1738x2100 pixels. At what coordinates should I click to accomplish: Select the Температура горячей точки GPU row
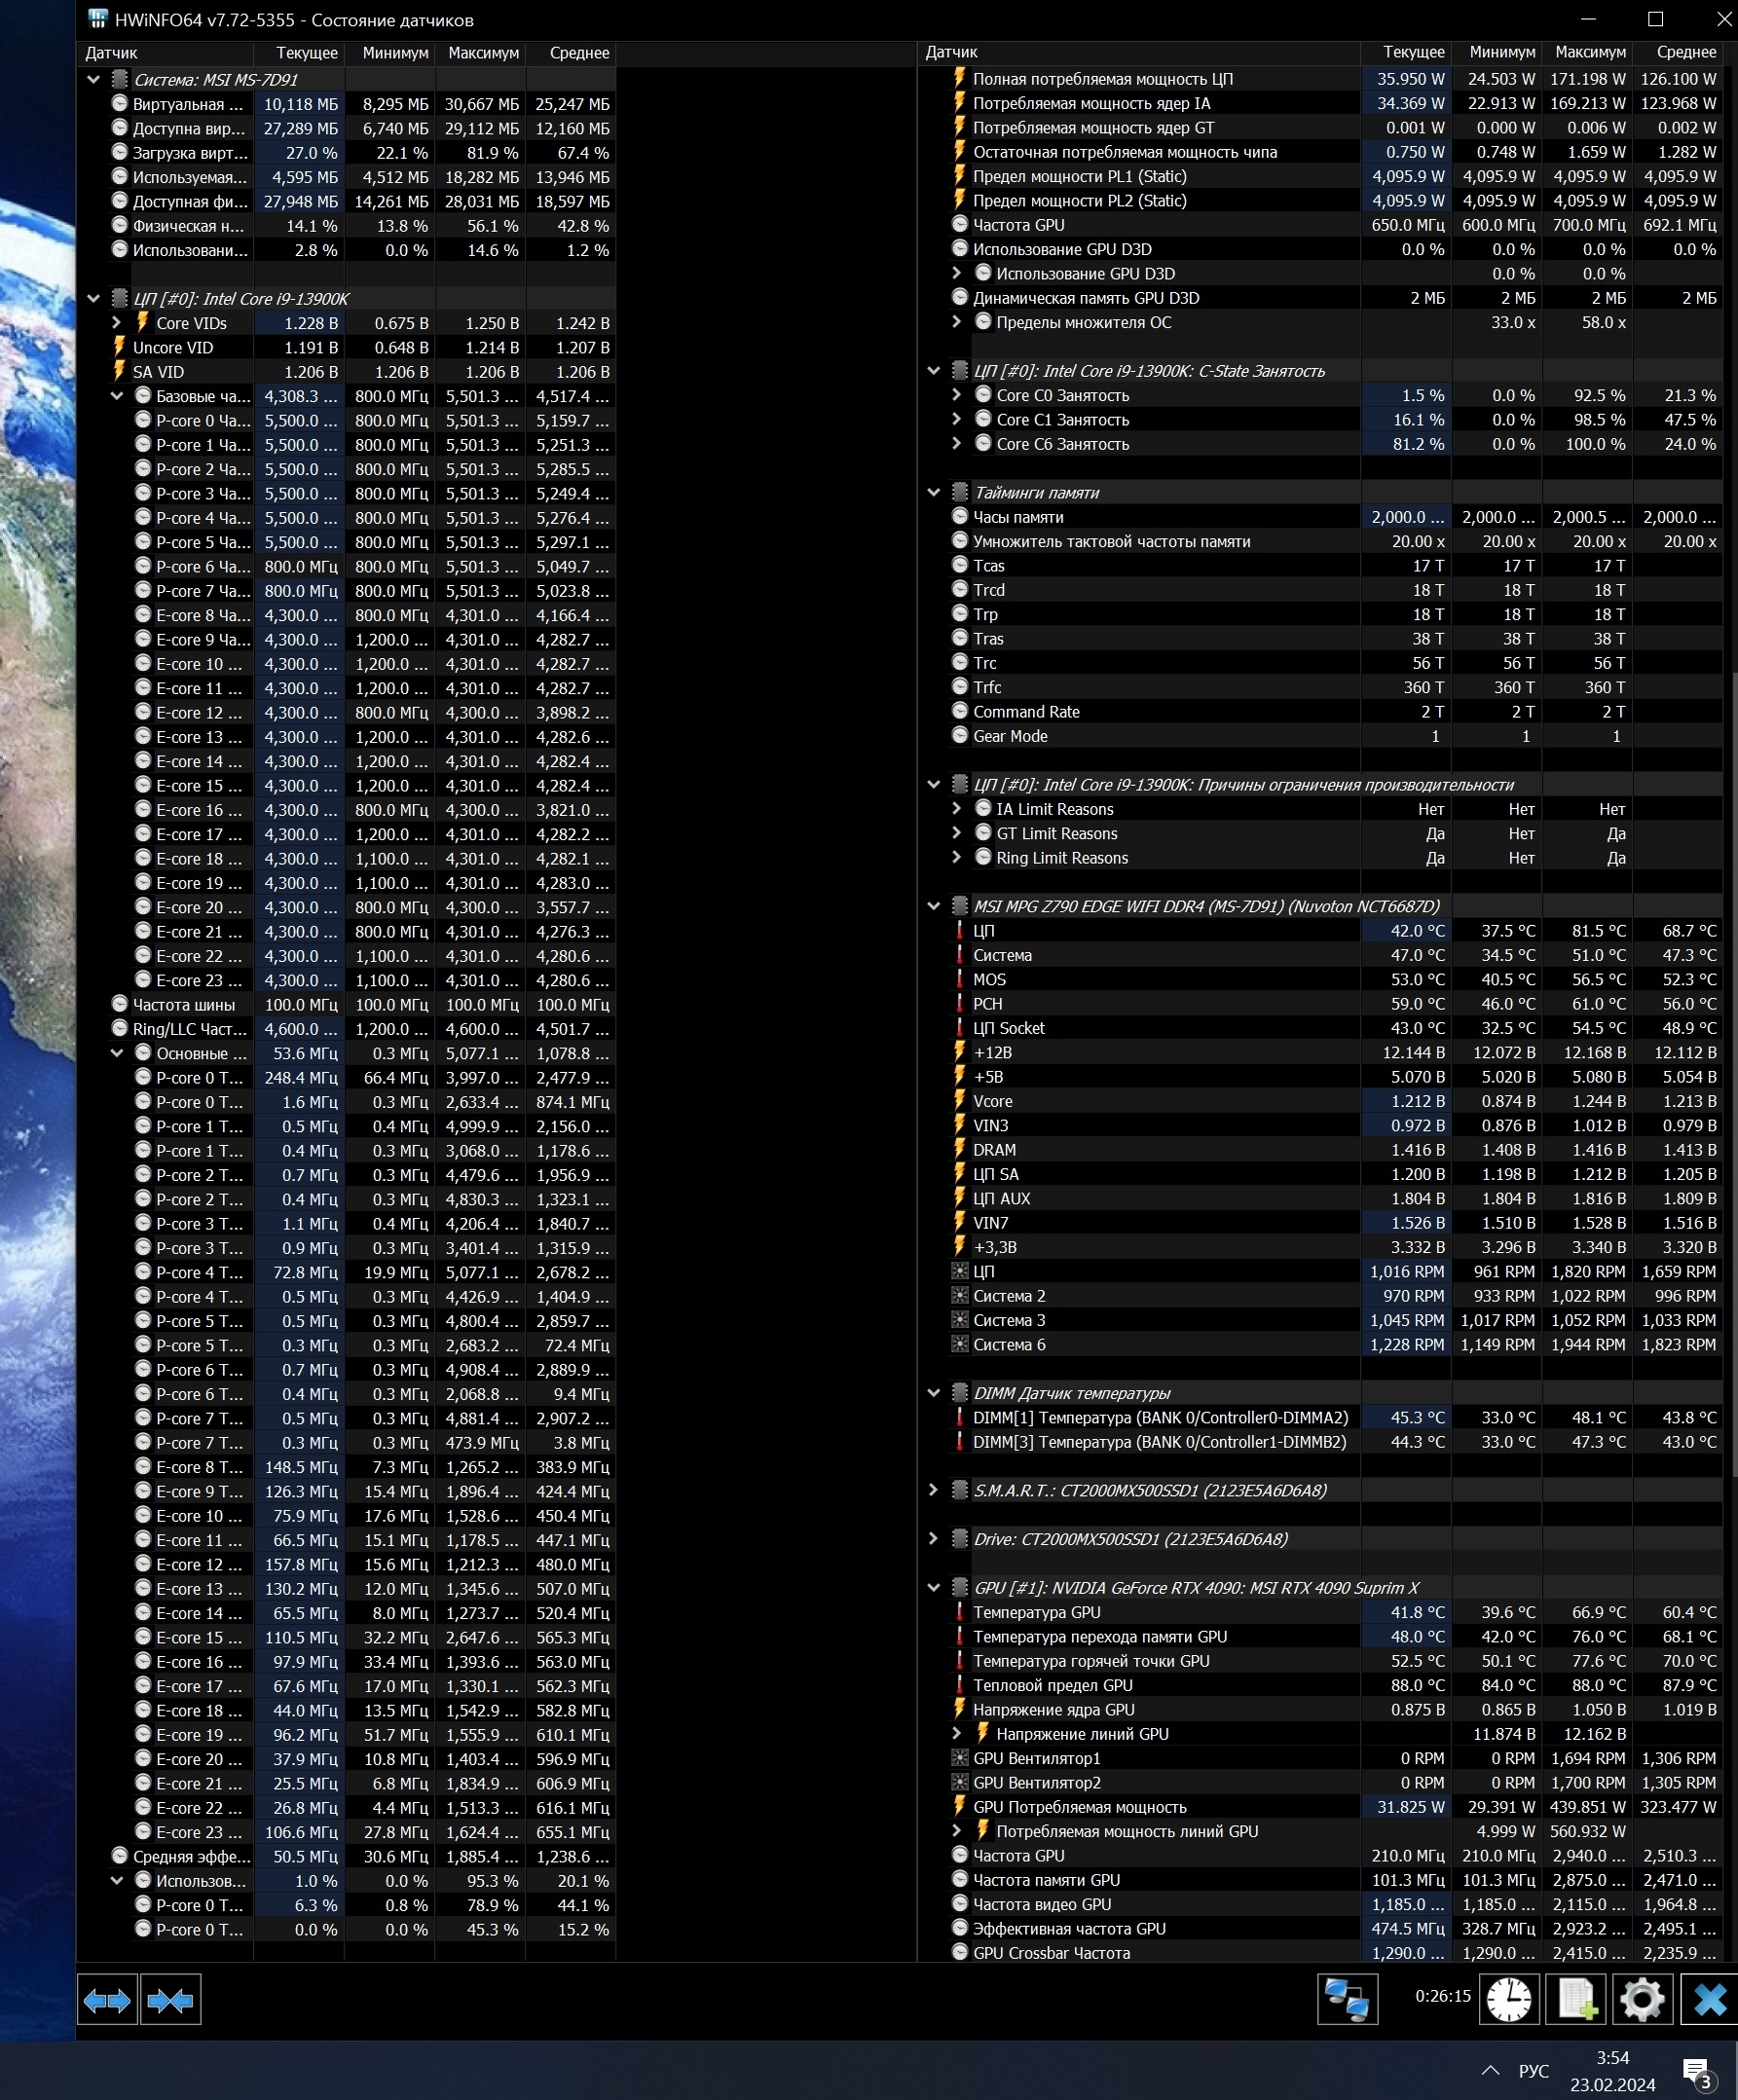click(1320, 1661)
